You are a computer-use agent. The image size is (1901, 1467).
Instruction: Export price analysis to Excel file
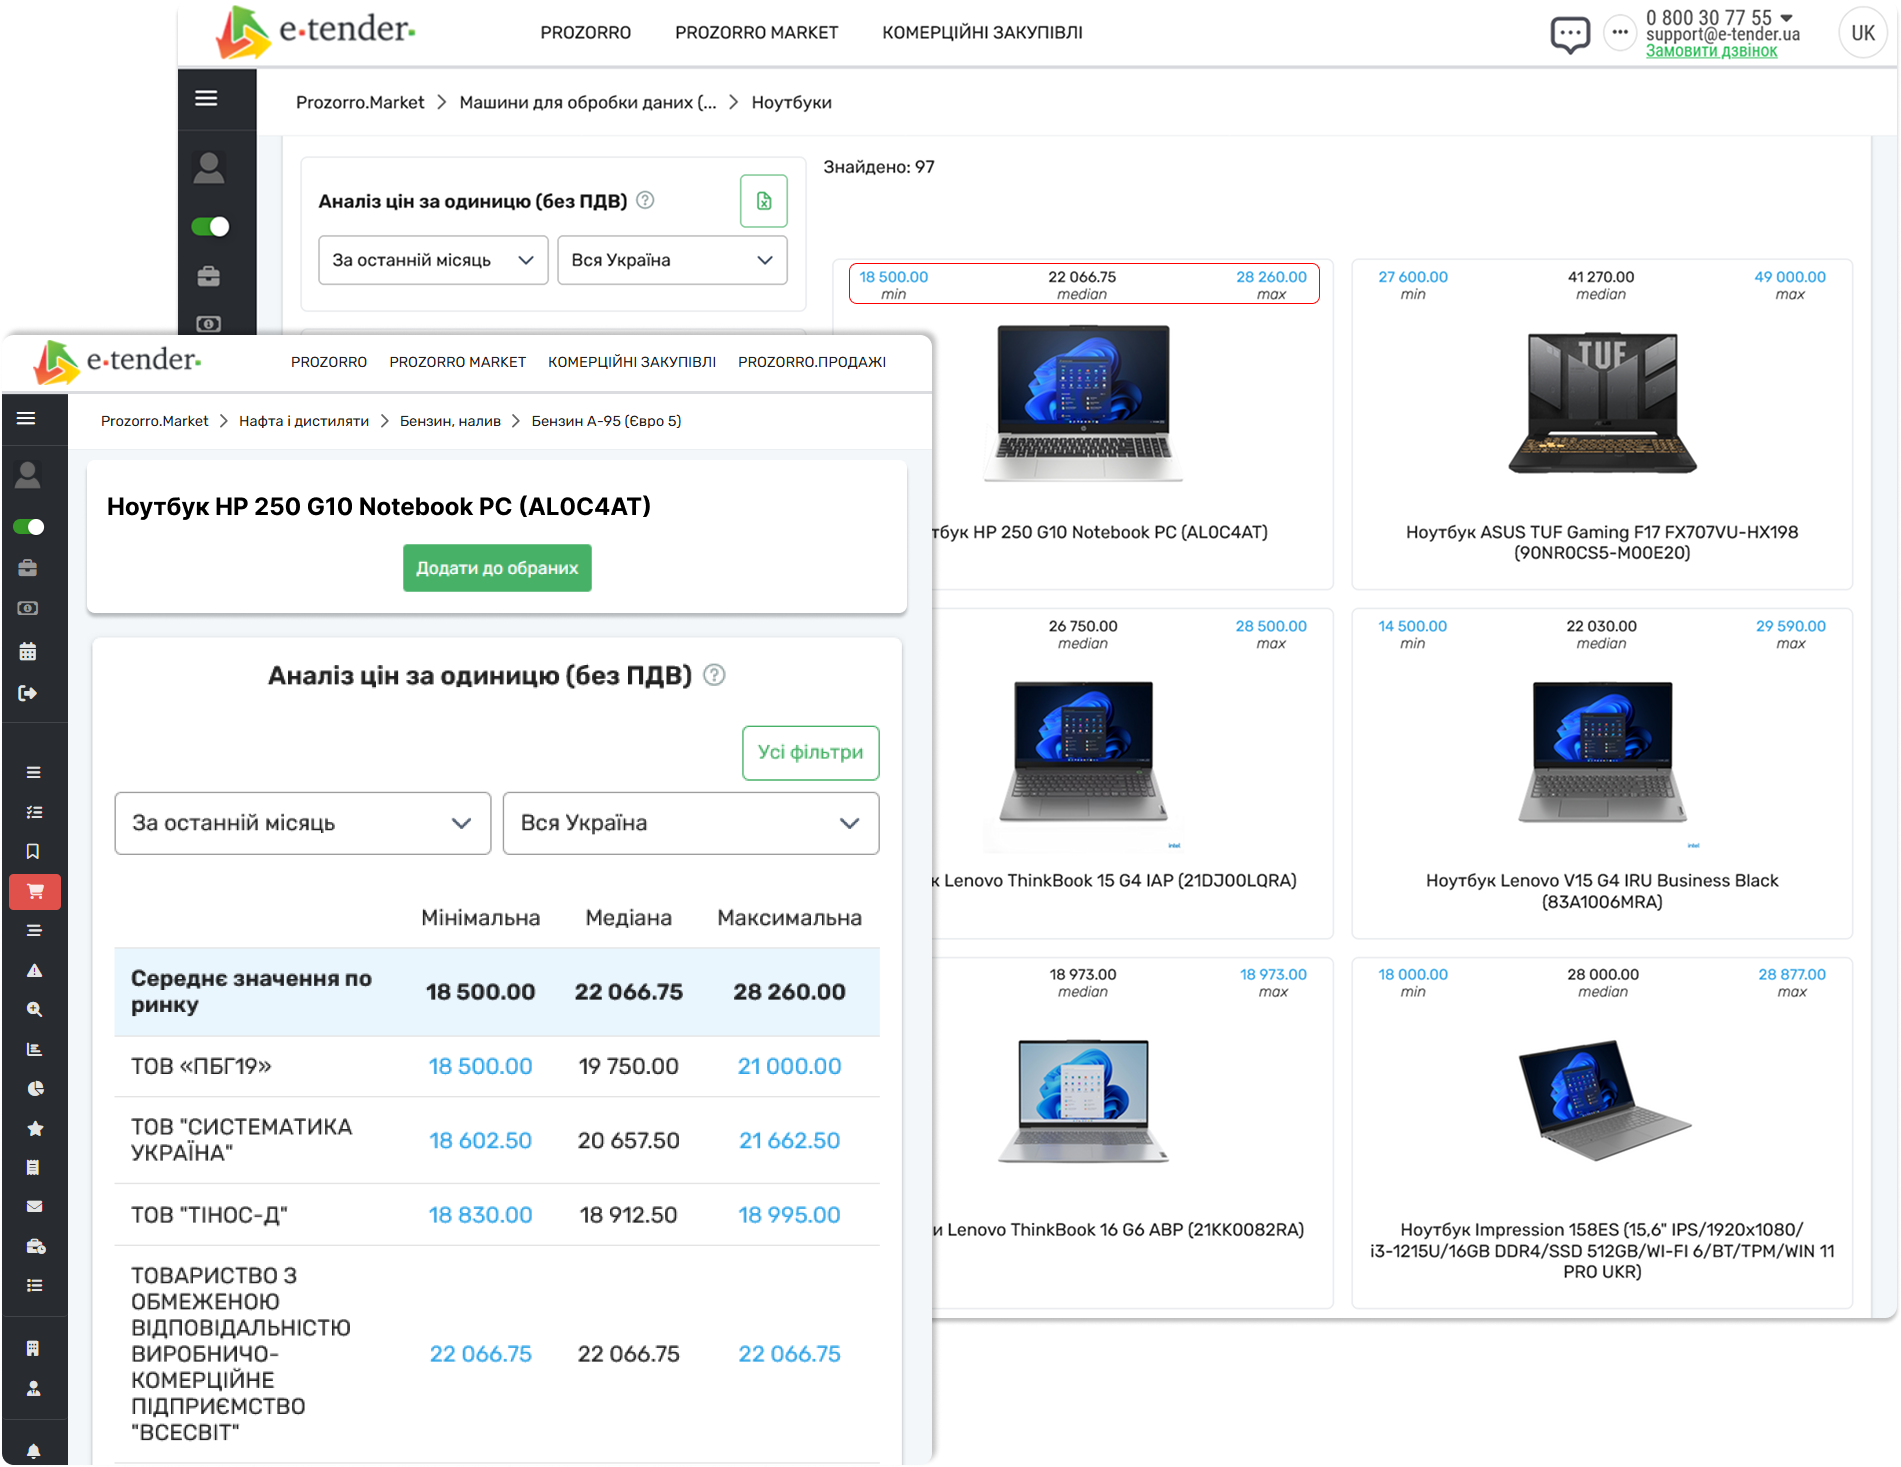pos(763,201)
